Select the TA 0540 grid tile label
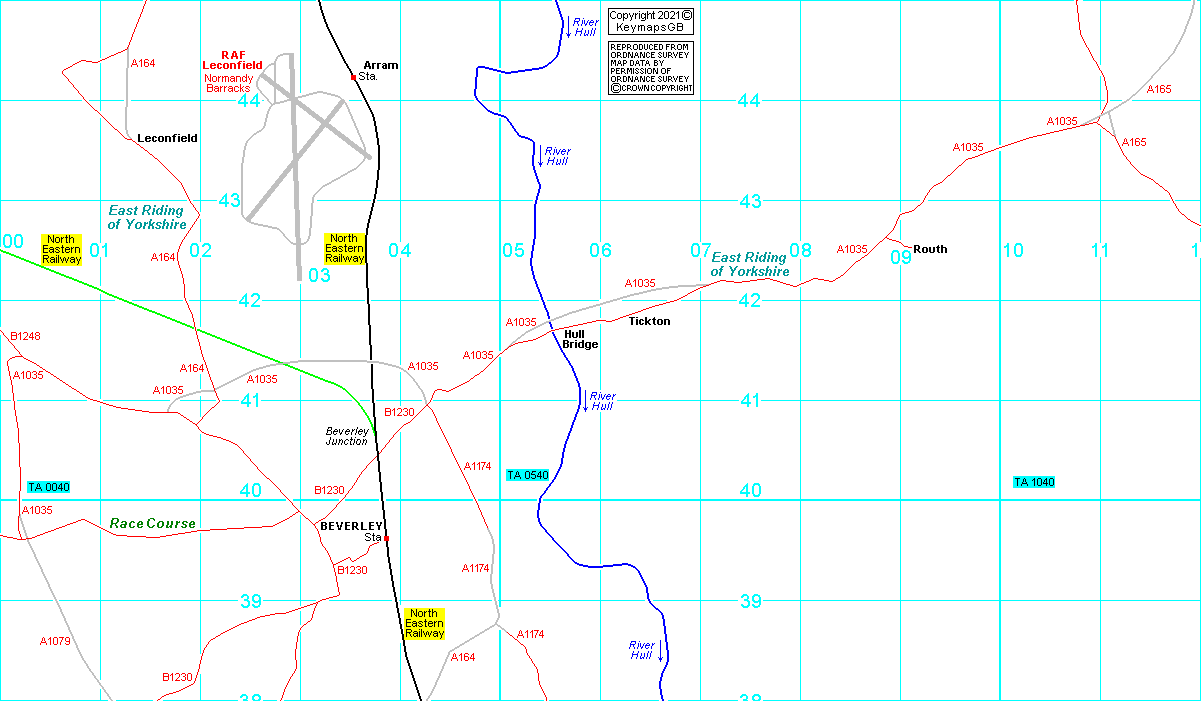The width and height of the screenshot is (1201, 701). 527,475
